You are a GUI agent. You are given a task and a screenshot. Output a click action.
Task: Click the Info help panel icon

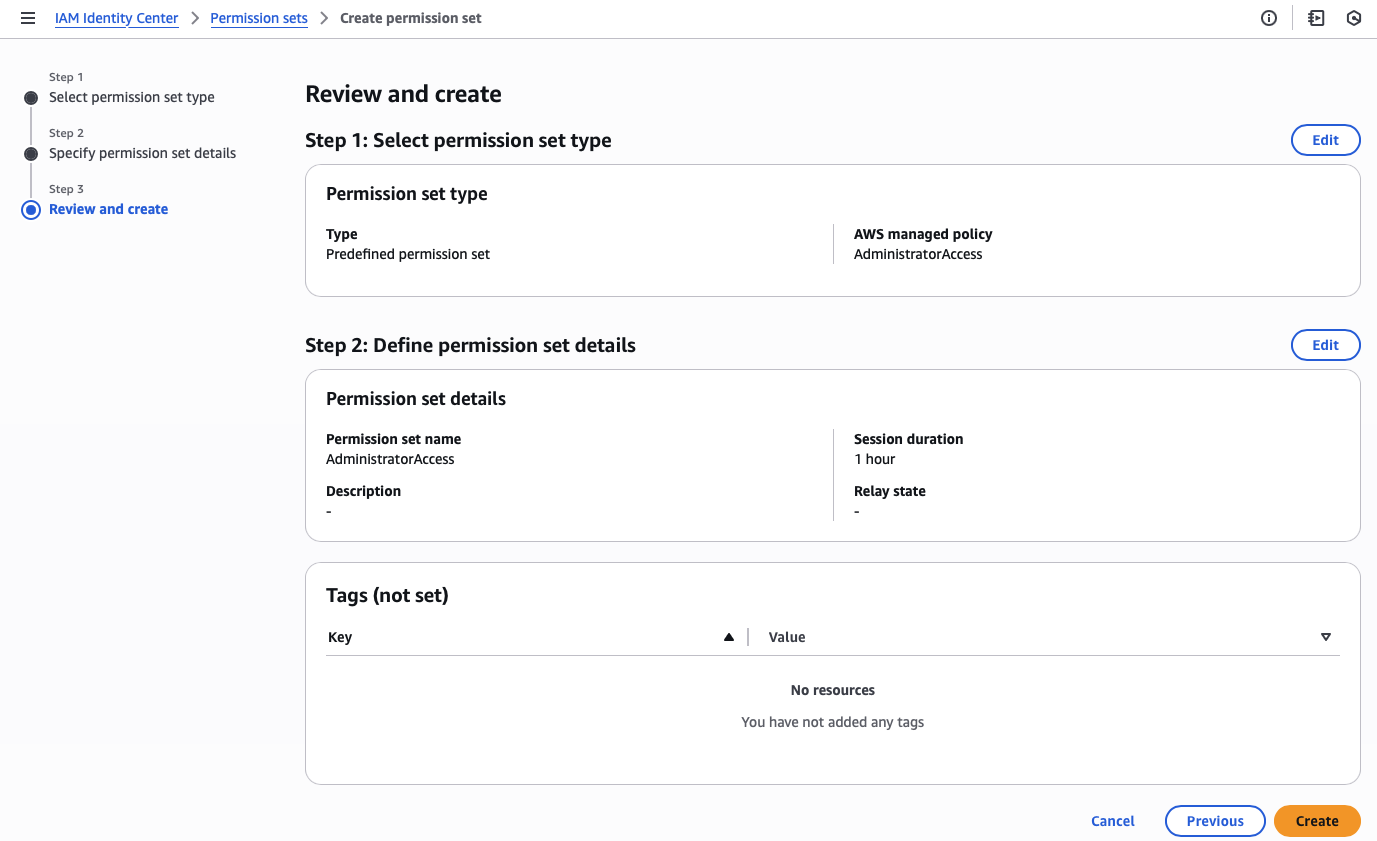pyautogui.click(x=1268, y=18)
